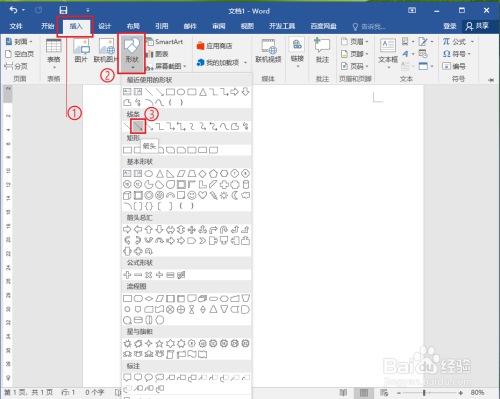Pin the ribbon using the pin icon
Viewport: 500px width, 399px height.
(x=491, y=80)
